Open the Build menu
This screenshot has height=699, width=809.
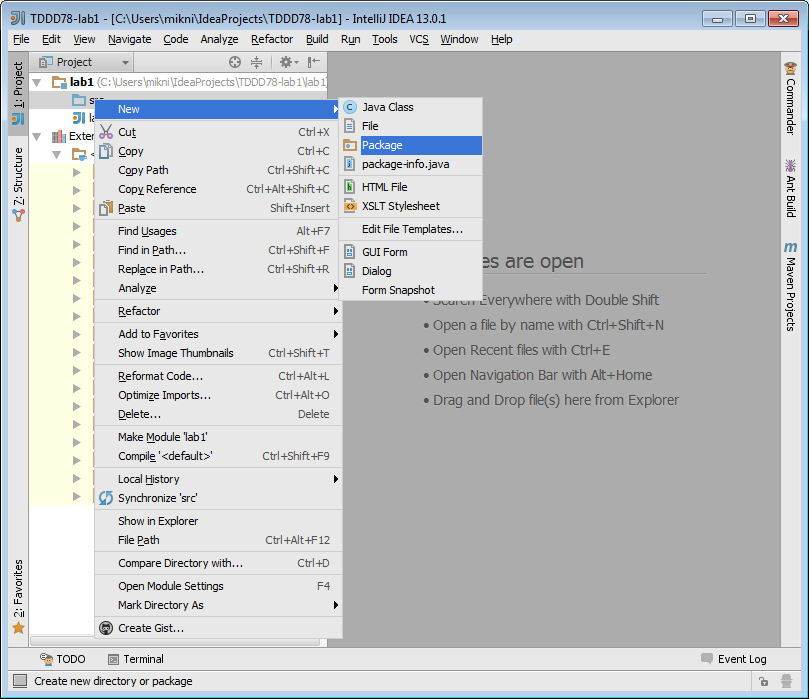(x=317, y=39)
